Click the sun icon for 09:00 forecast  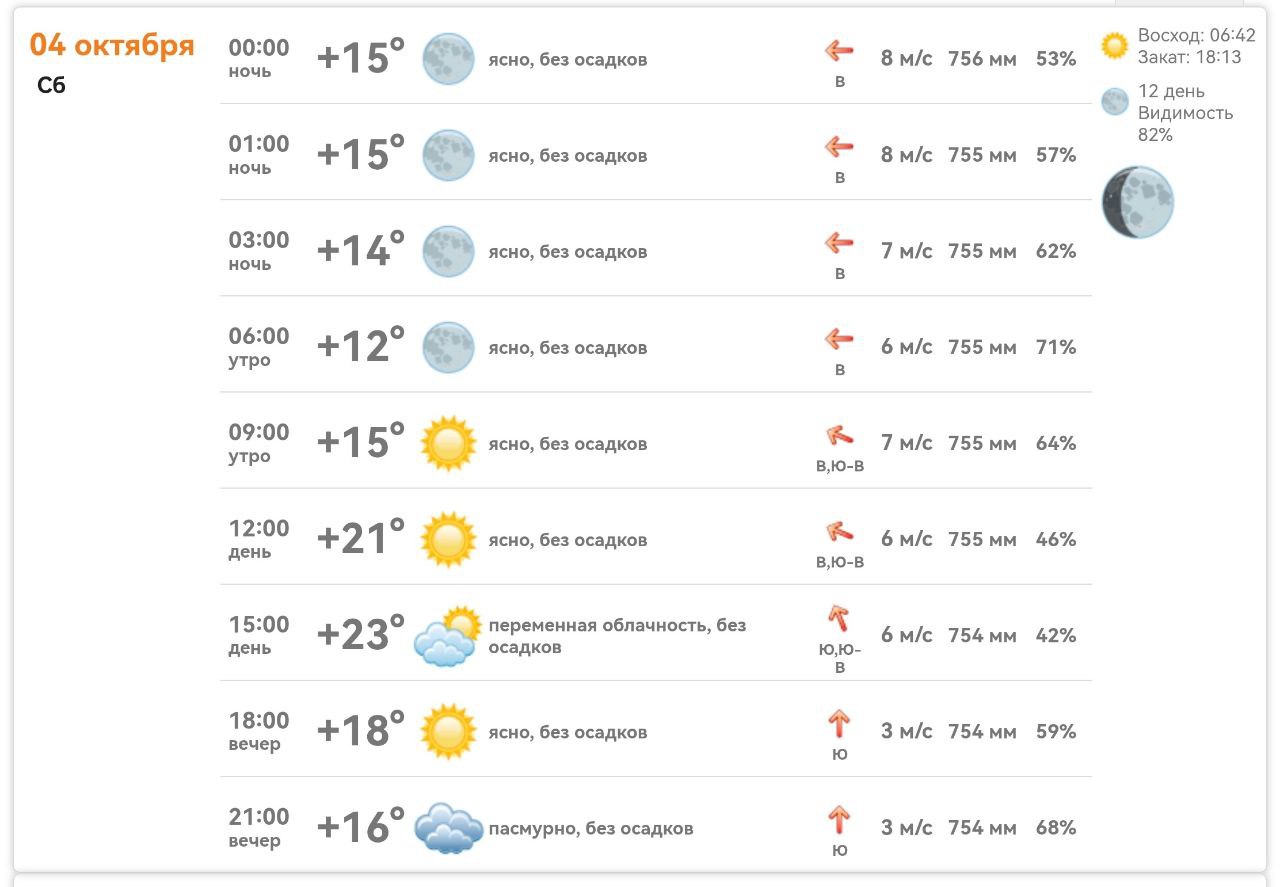pos(448,443)
